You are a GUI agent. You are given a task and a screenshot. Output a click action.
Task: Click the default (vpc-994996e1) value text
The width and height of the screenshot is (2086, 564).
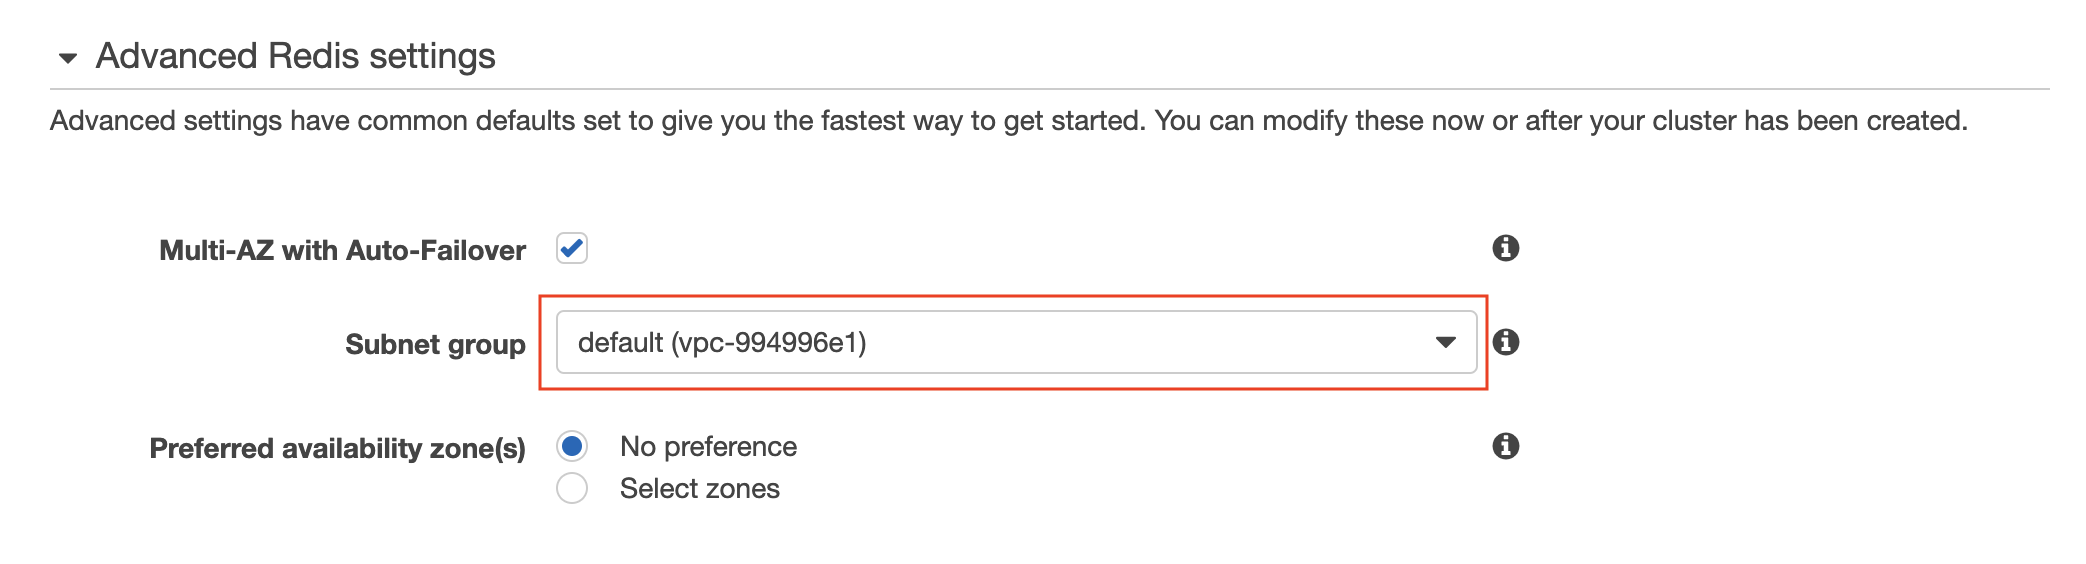[x=722, y=343]
